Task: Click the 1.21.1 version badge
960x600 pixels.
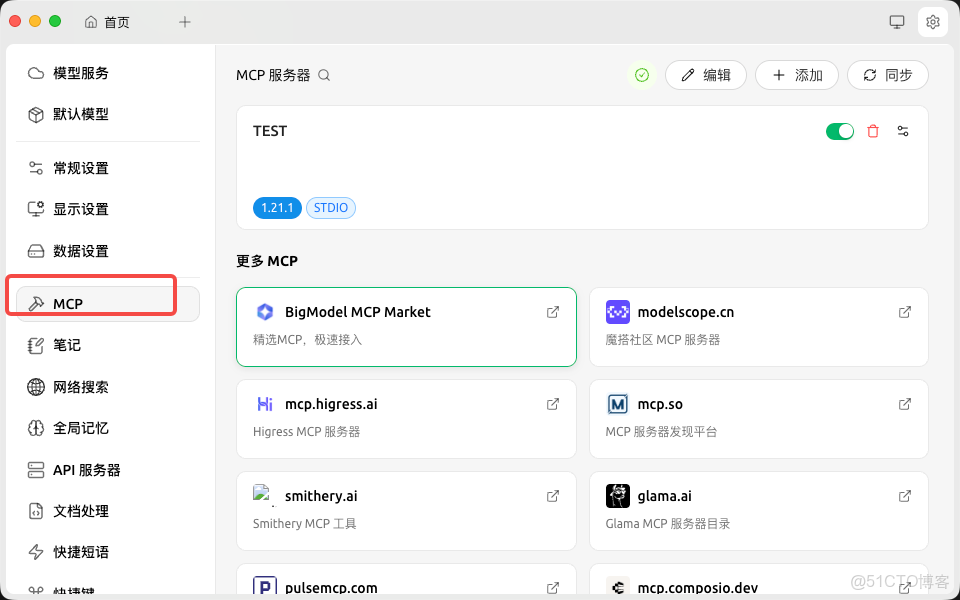Action: pyautogui.click(x=277, y=207)
